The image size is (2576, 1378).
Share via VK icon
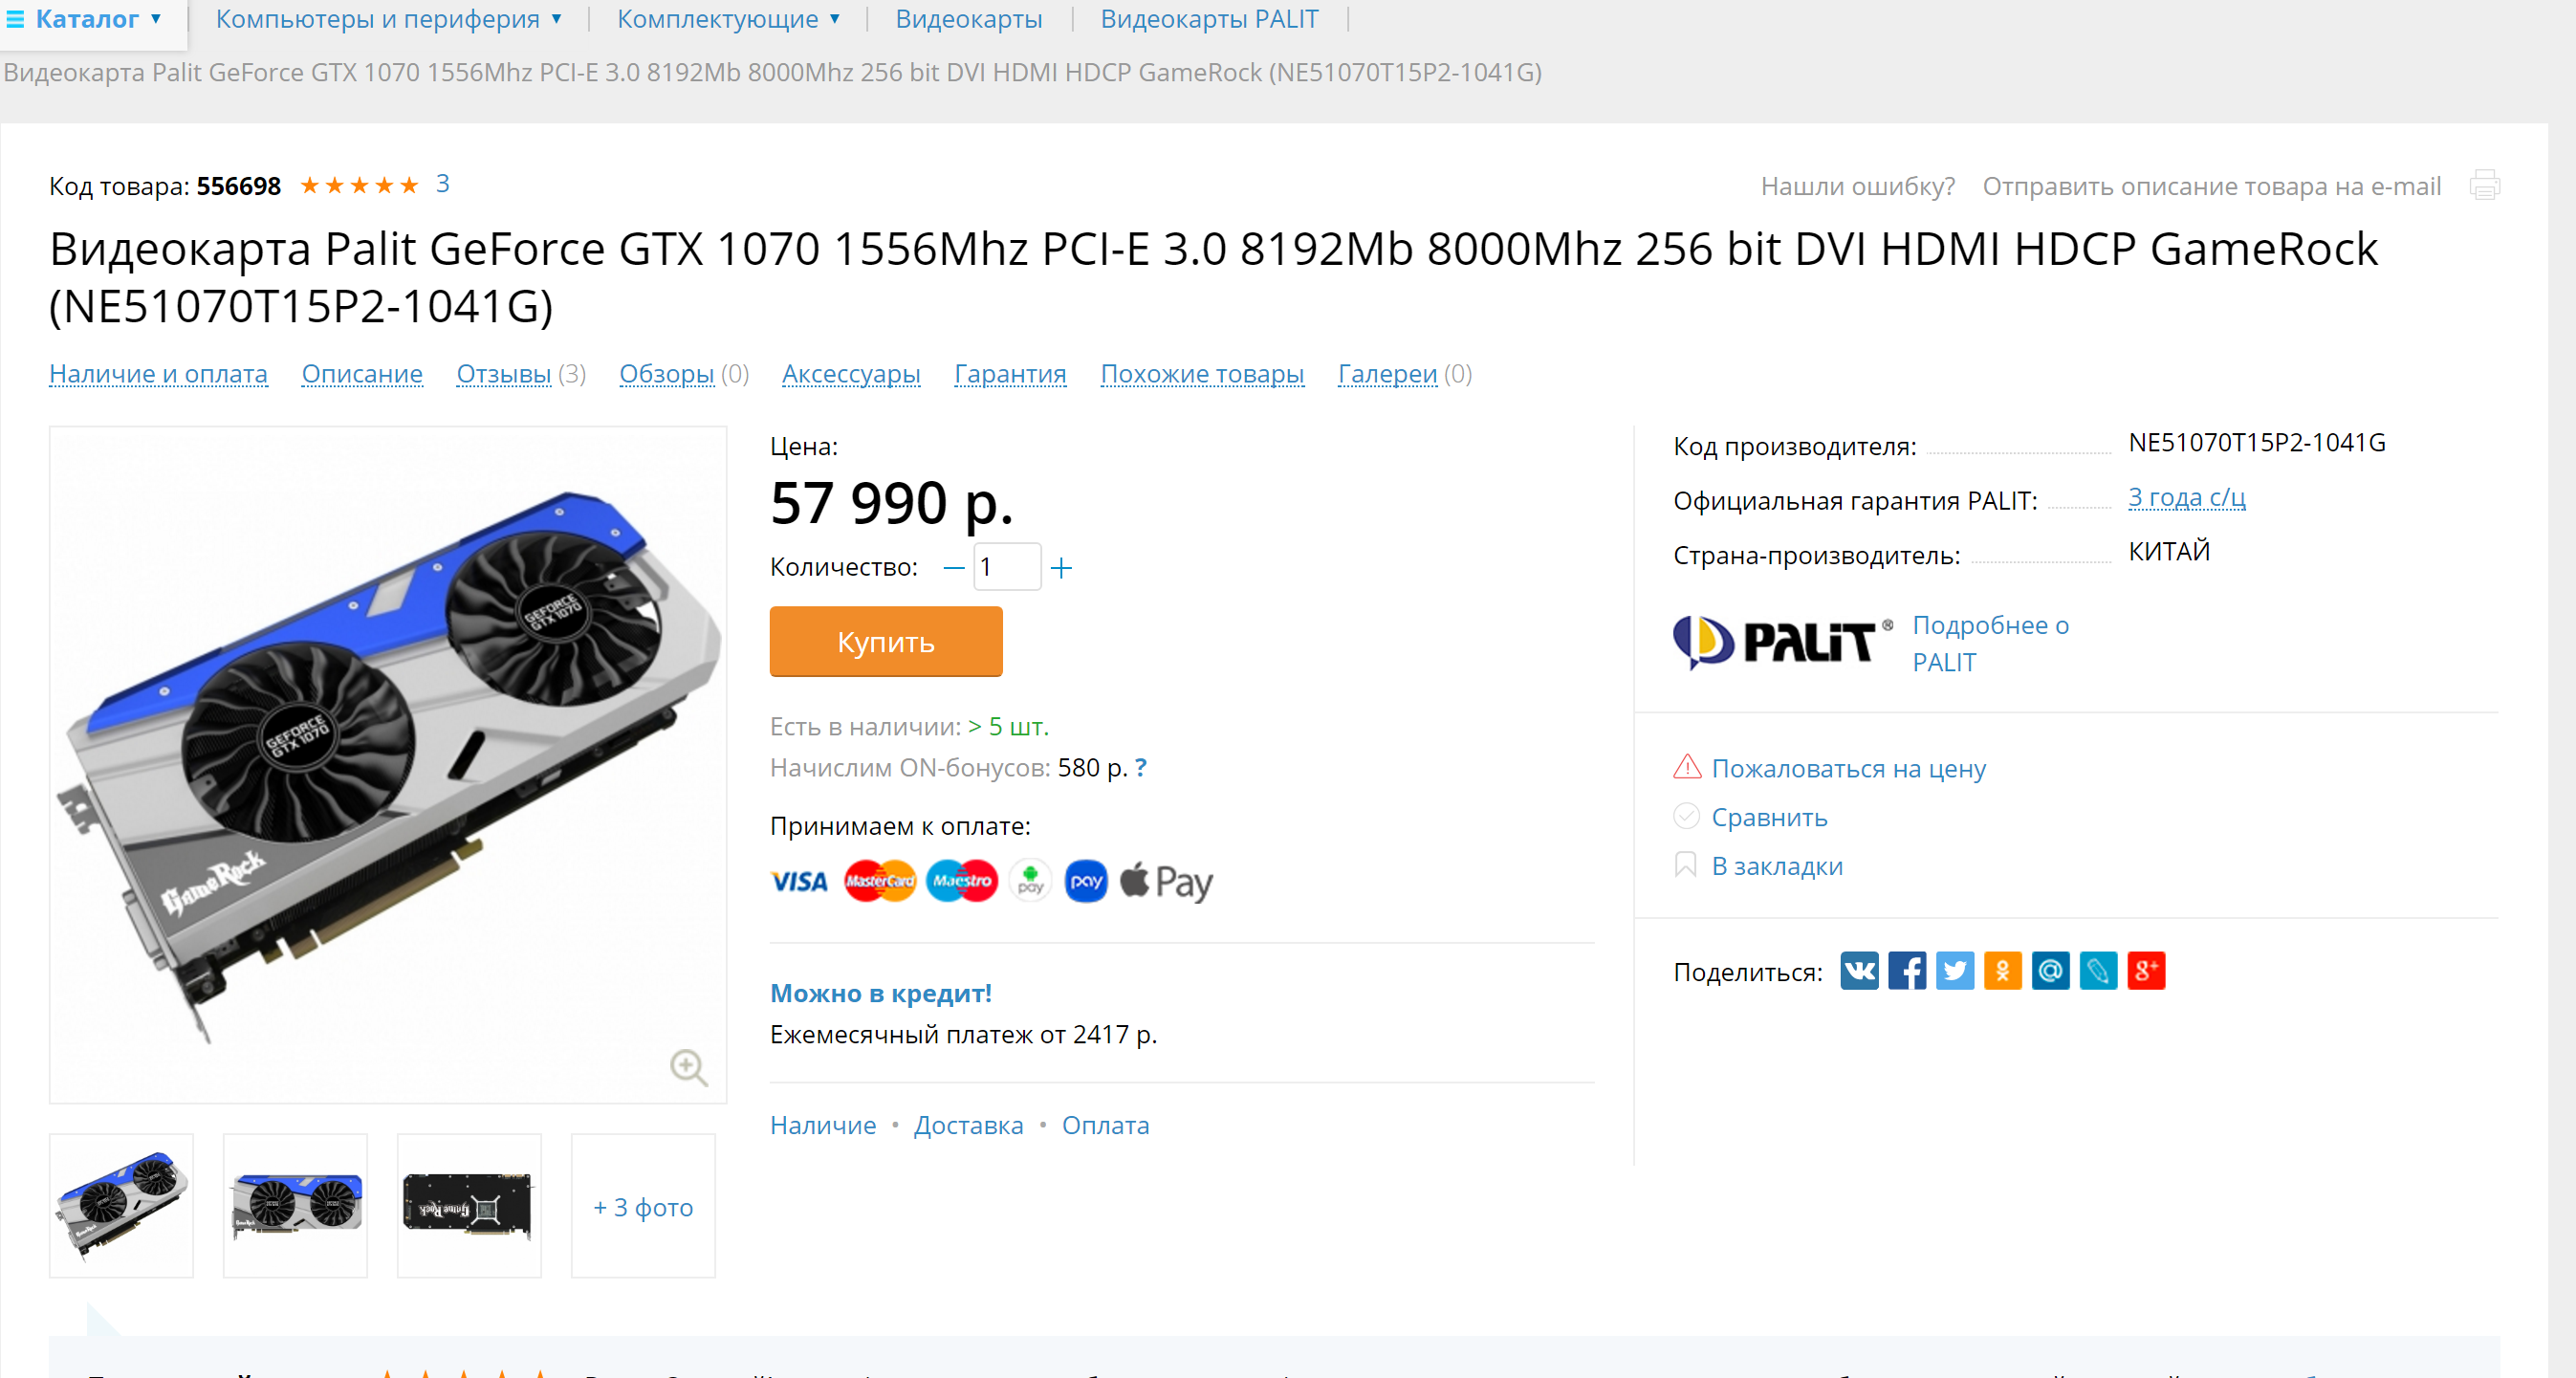[x=1859, y=971]
